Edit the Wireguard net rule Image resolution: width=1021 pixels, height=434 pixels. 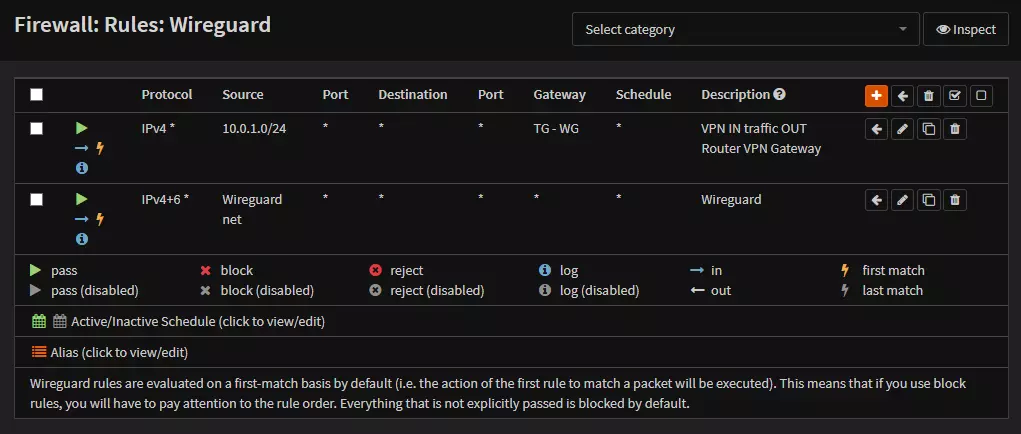[x=902, y=200]
